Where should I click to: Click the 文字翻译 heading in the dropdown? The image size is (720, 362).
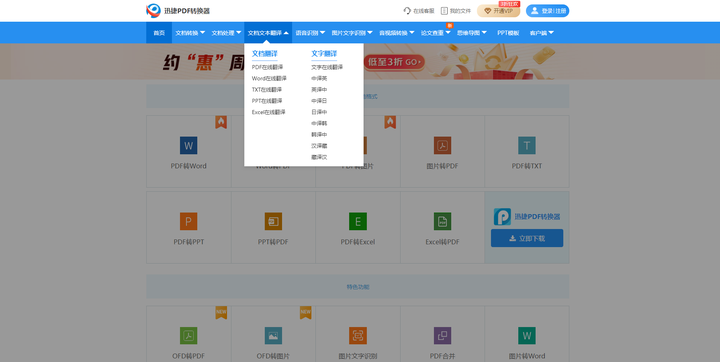click(x=324, y=54)
